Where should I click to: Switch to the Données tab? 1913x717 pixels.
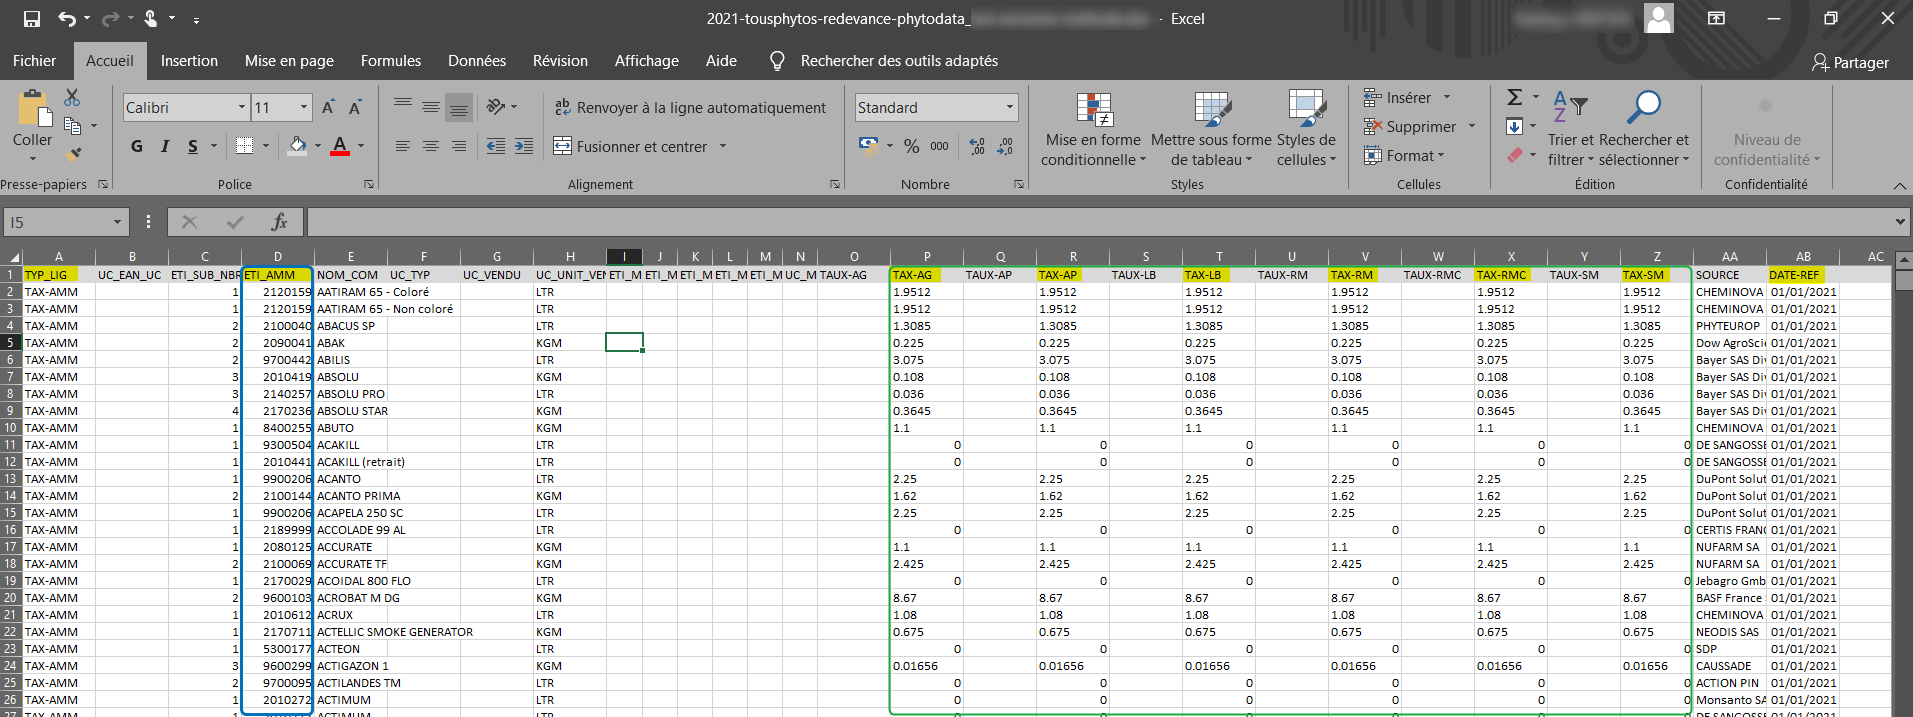[476, 61]
